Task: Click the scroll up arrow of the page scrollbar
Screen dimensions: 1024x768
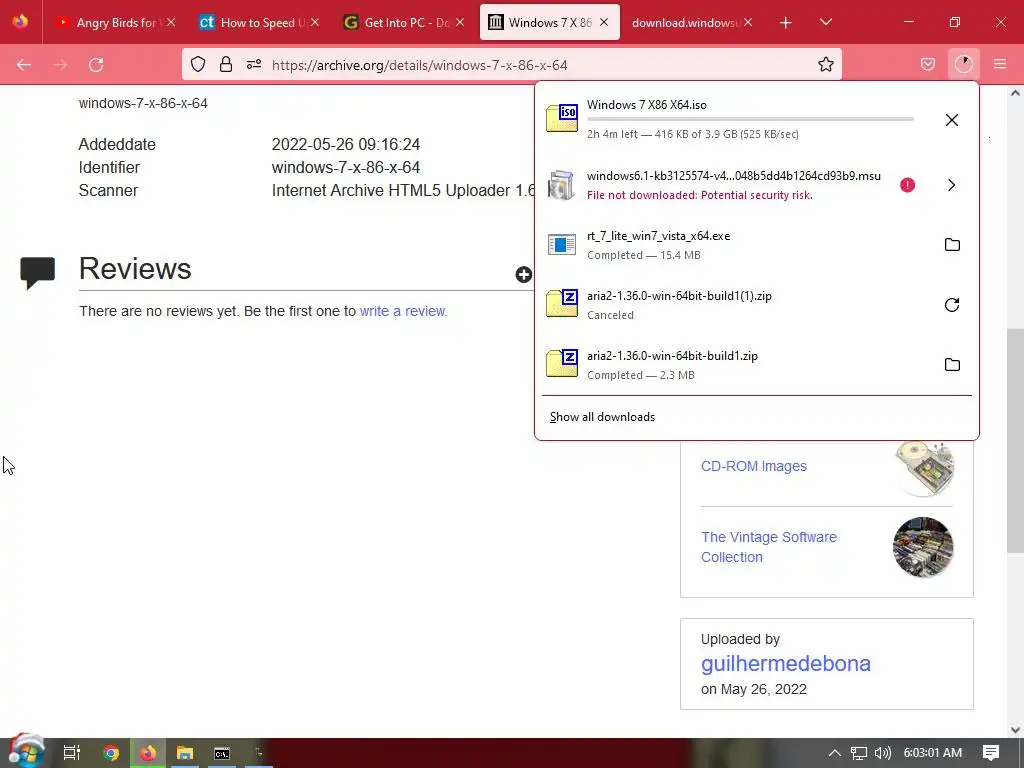Action: tap(1015, 93)
